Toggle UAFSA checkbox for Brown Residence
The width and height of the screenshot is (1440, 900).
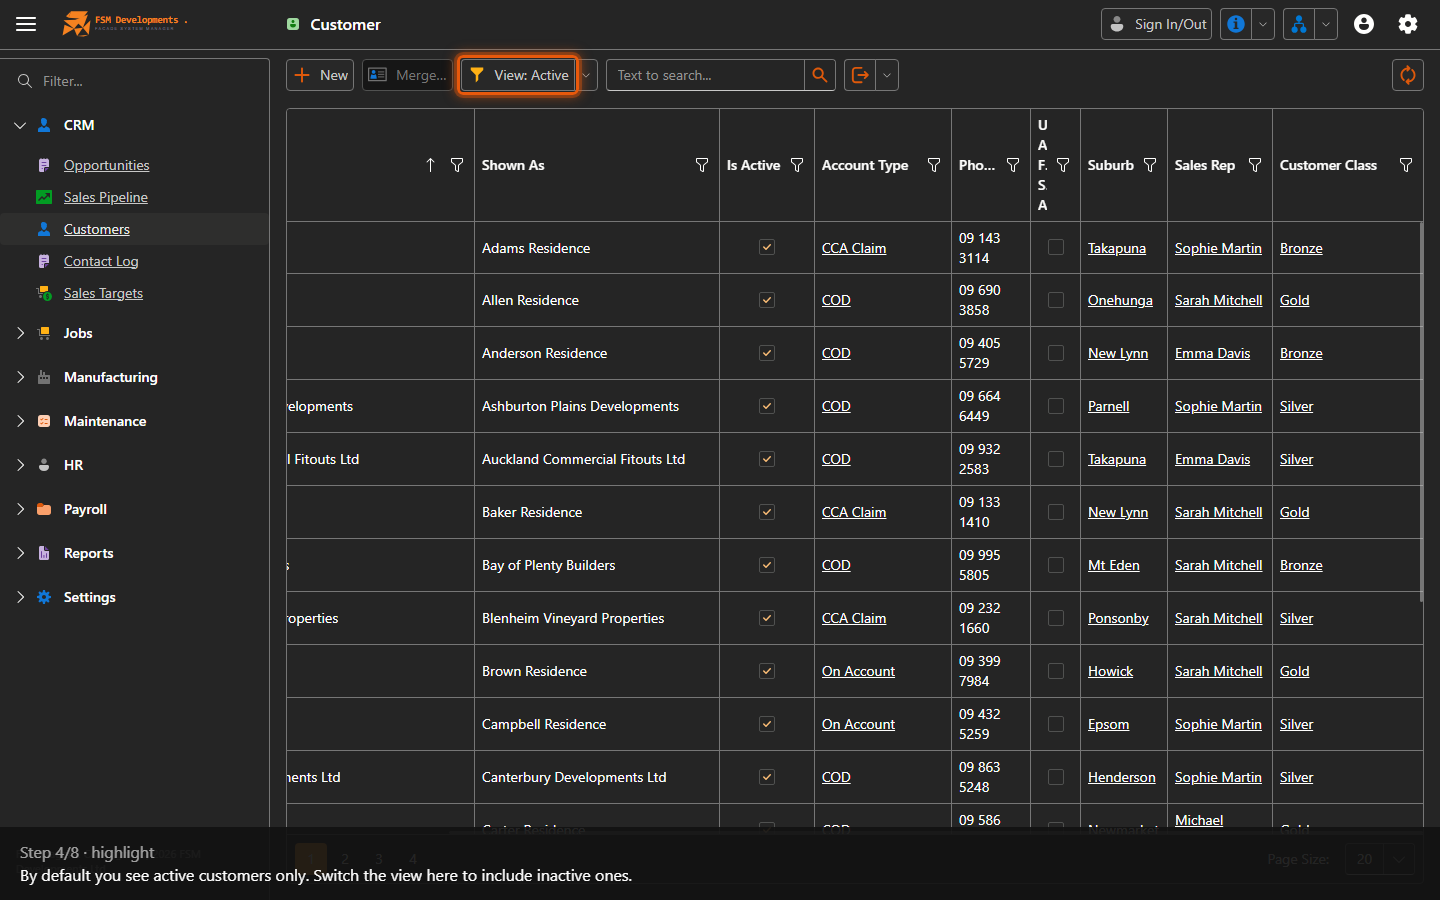click(x=1056, y=671)
